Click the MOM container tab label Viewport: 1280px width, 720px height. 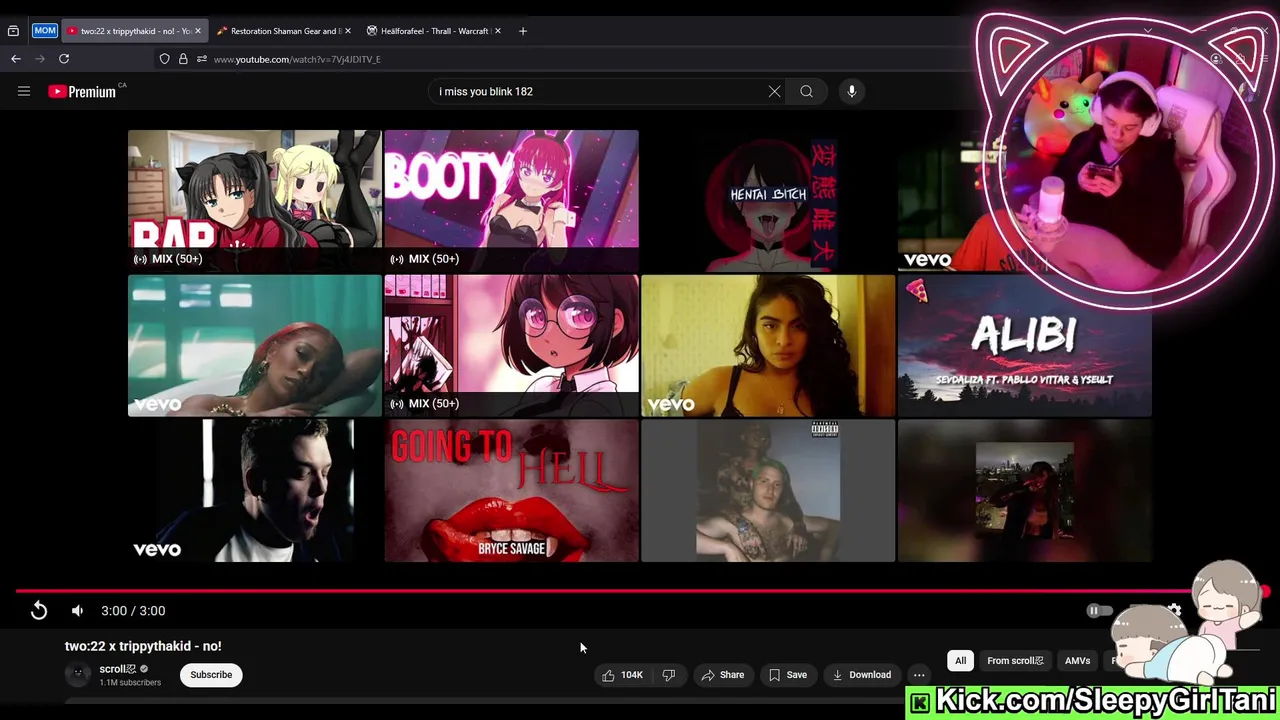45,31
